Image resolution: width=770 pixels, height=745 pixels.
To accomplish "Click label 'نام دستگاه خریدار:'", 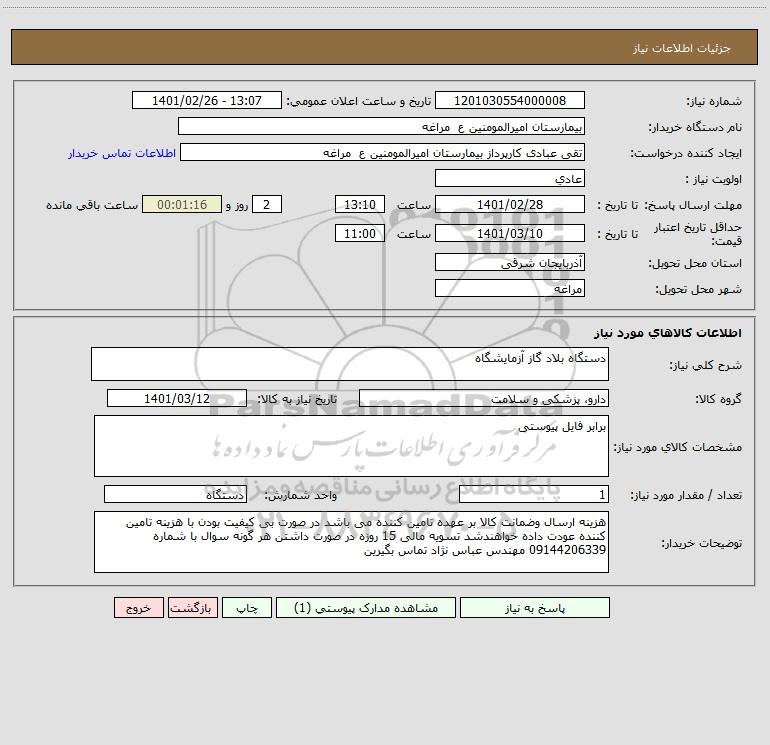I will (695, 127).
